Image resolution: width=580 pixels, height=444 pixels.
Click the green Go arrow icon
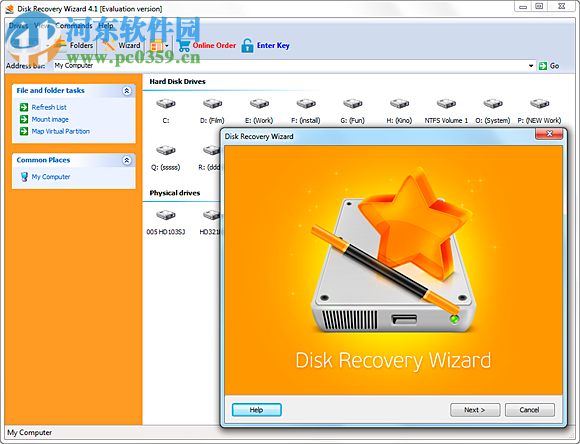click(x=543, y=66)
